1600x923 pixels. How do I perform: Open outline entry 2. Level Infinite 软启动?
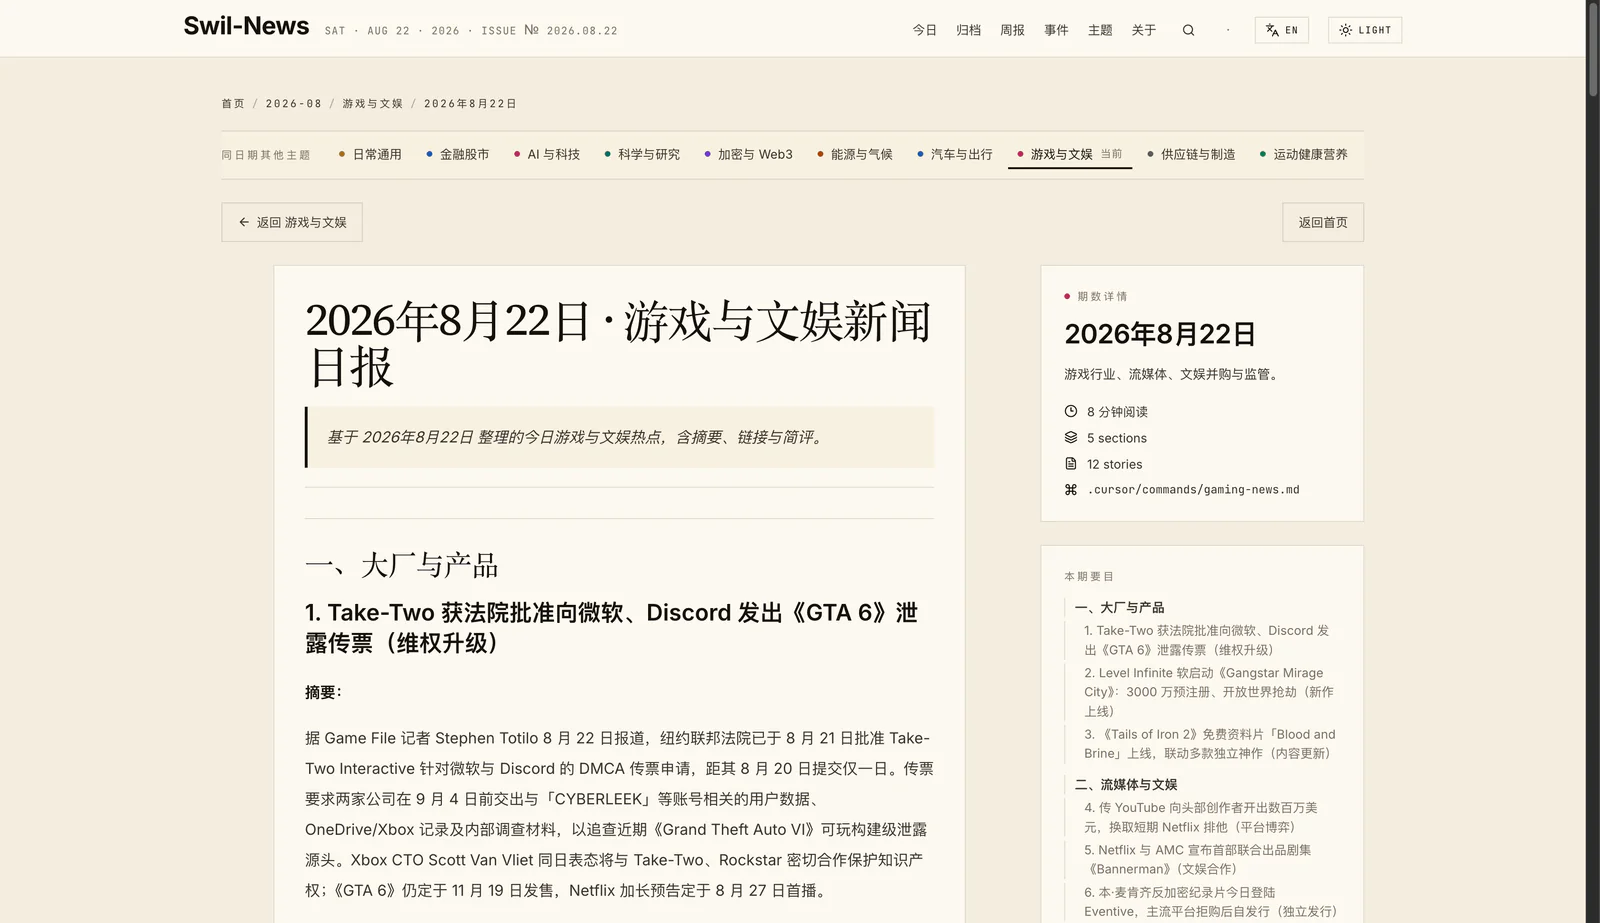pos(1208,692)
